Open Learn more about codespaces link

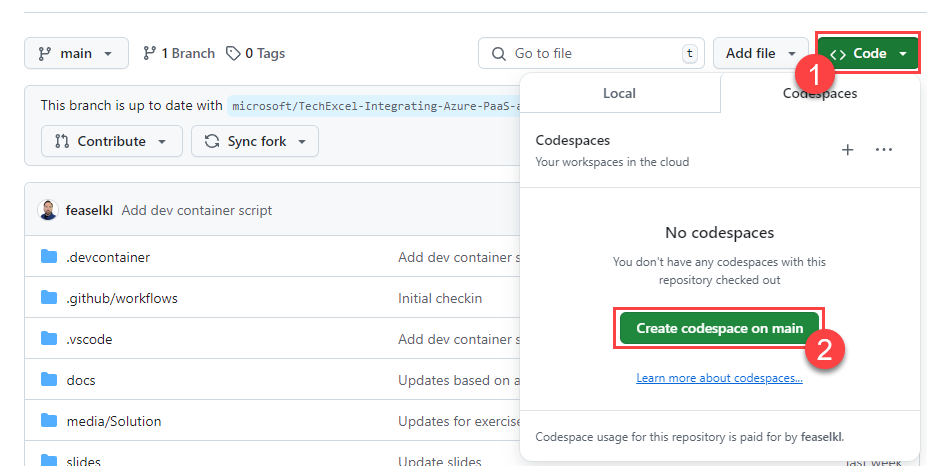(x=719, y=378)
